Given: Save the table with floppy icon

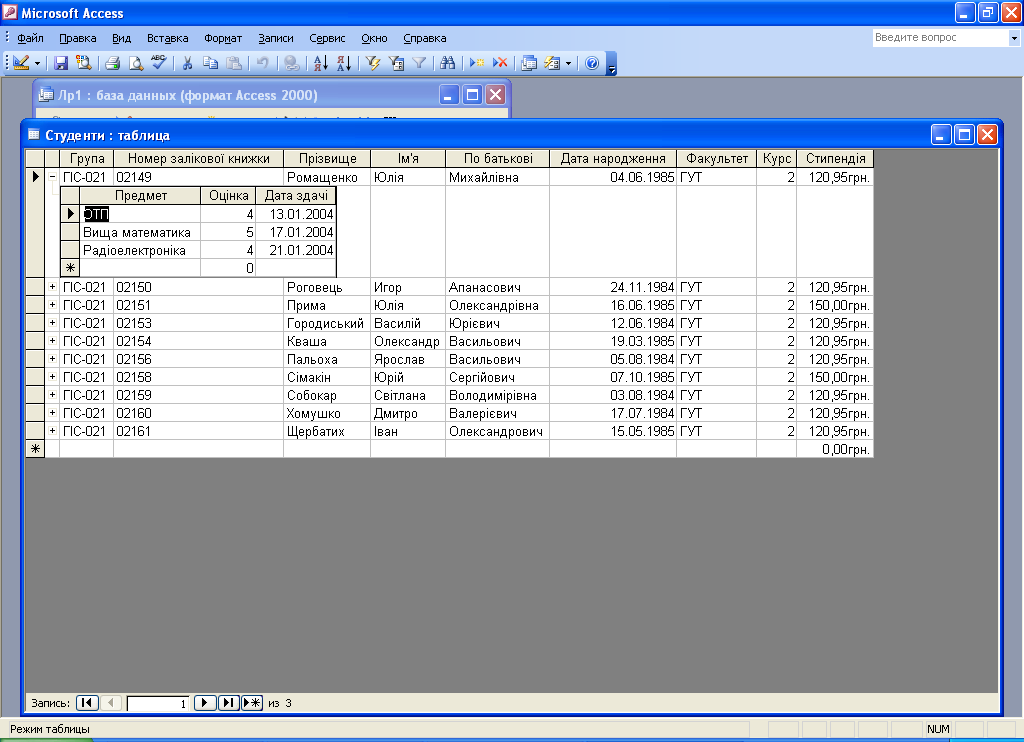Looking at the screenshot, I should pyautogui.click(x=61, y=63).
